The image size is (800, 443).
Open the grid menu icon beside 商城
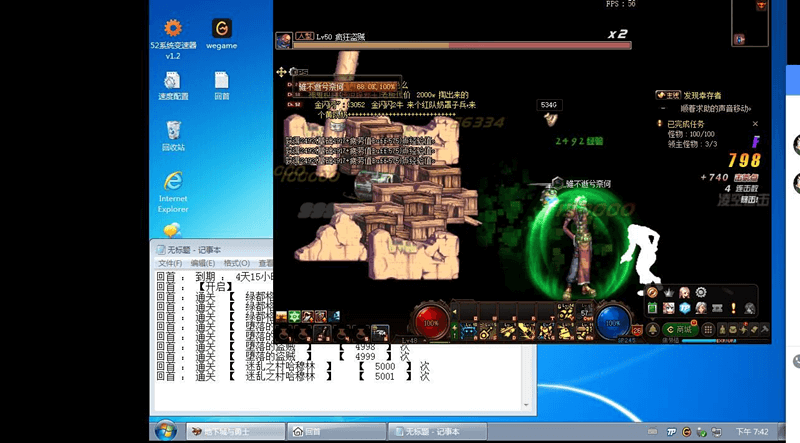pyautogui.click(x=708, y=330)
